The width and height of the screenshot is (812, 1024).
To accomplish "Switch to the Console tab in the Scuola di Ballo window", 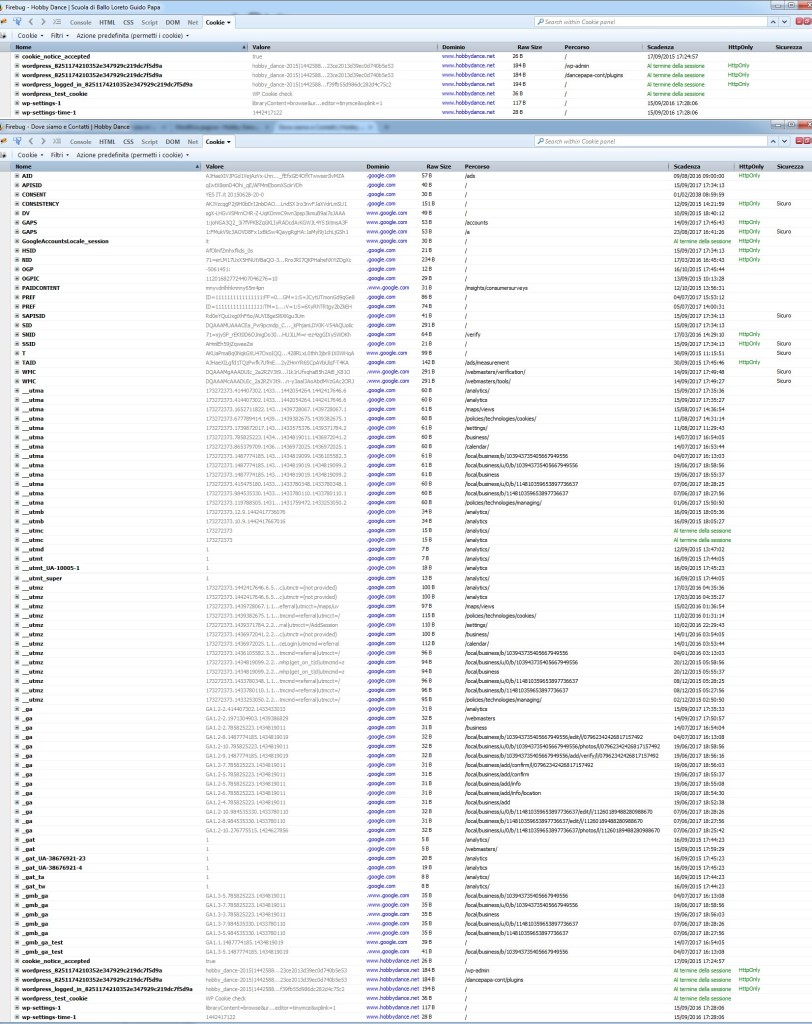I will click(x=80, y=22).
